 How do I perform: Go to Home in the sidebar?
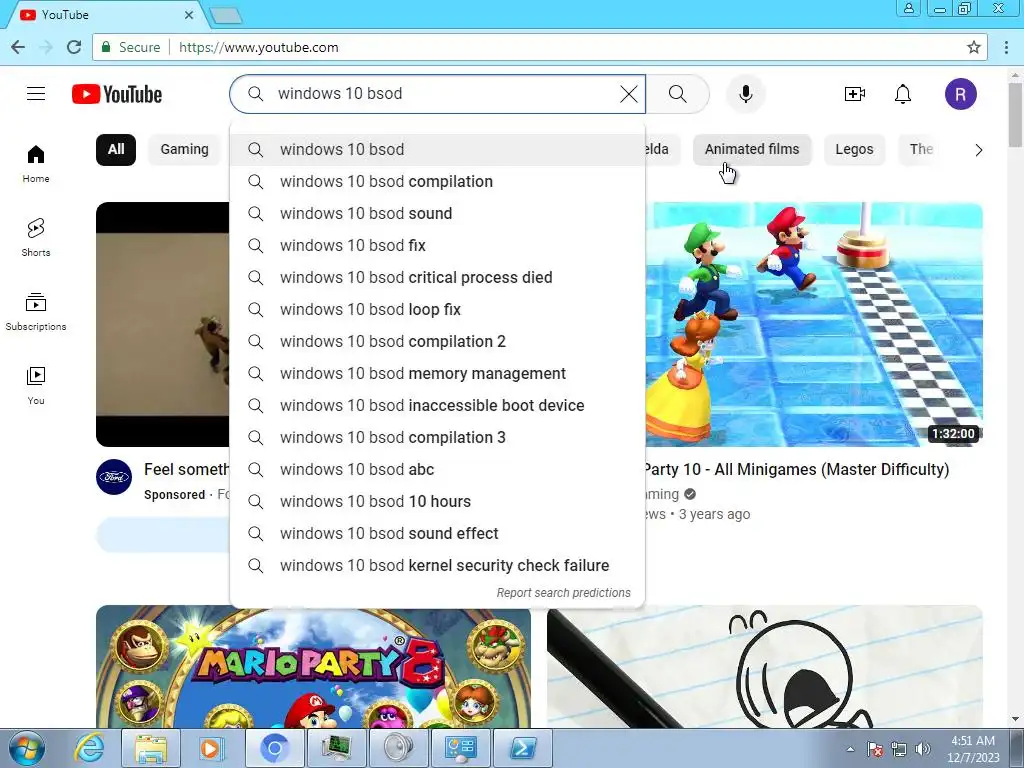(x=36, y=164)
